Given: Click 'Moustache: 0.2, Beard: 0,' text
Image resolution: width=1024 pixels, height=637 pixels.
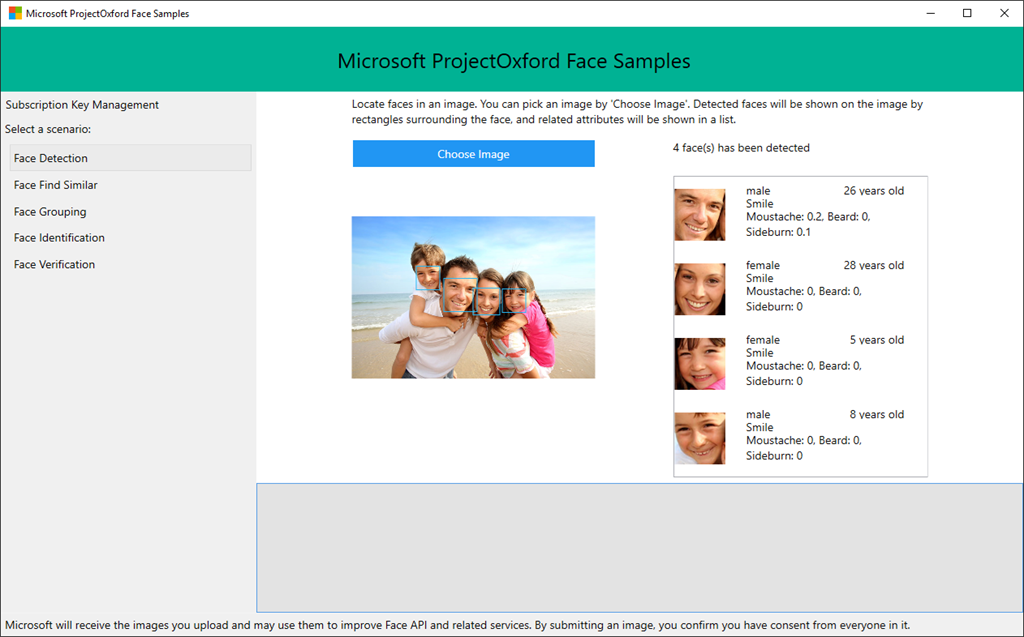Looking at the screenshot, I should pos(808,217).
